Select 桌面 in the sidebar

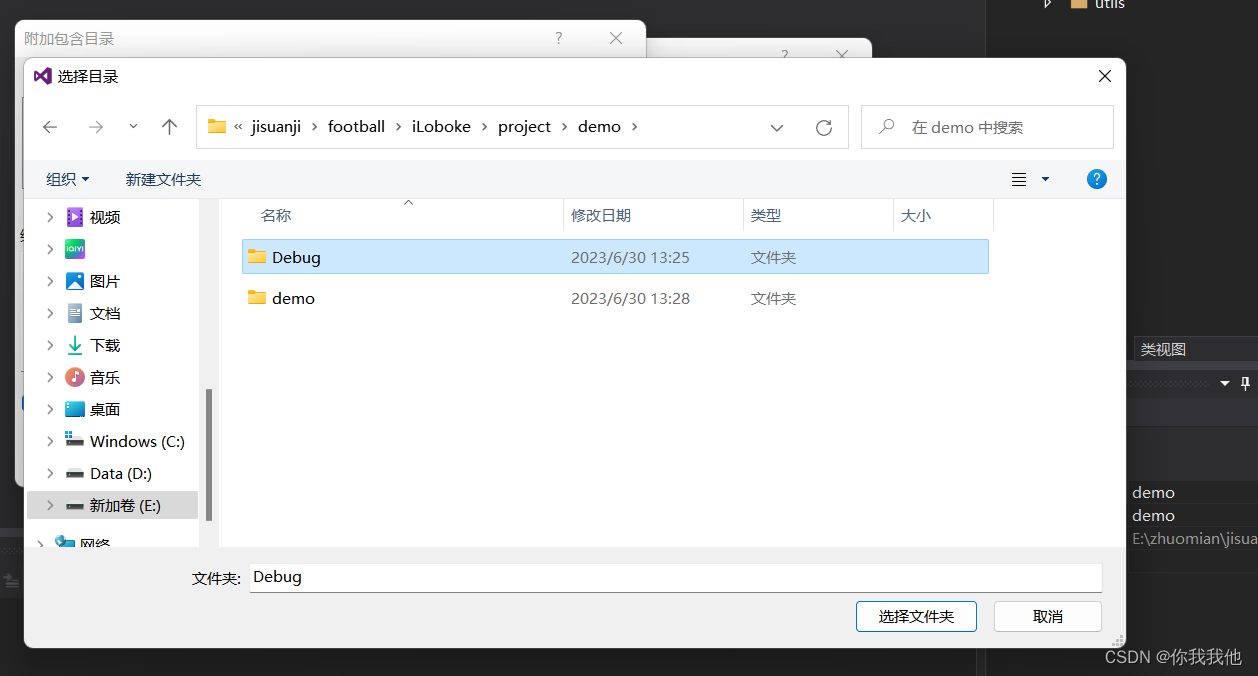click(x=104, y=408)
